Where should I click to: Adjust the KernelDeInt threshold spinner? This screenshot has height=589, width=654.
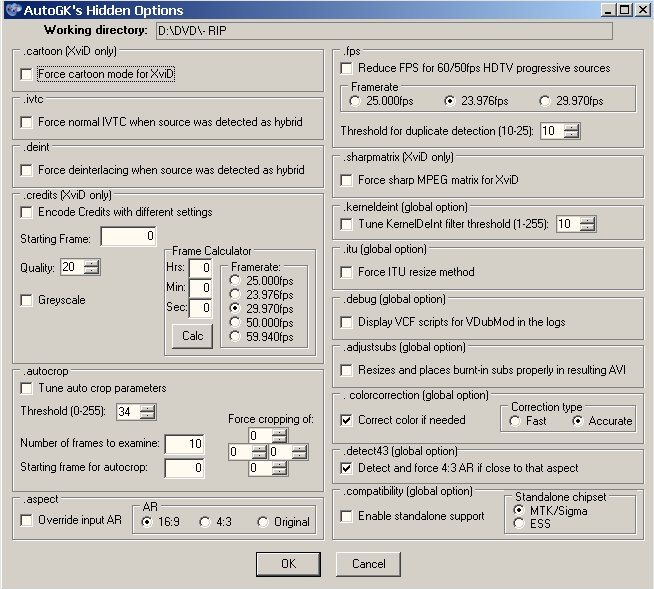588,224
